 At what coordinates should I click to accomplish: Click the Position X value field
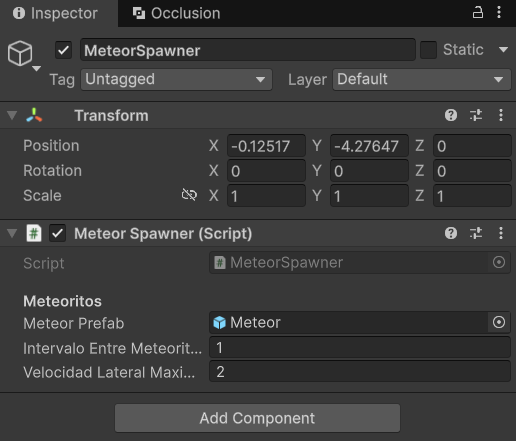[x=266, y=146]
